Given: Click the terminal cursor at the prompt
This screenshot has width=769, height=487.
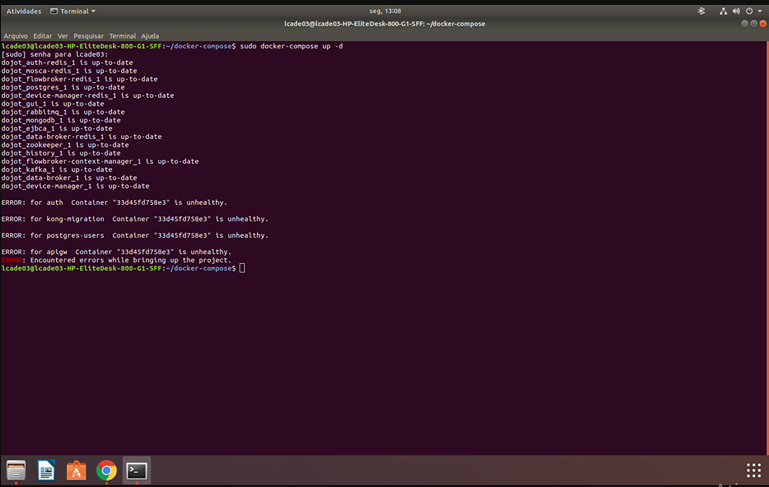Looking at the screenshot, I should click(x=242, y=268).
